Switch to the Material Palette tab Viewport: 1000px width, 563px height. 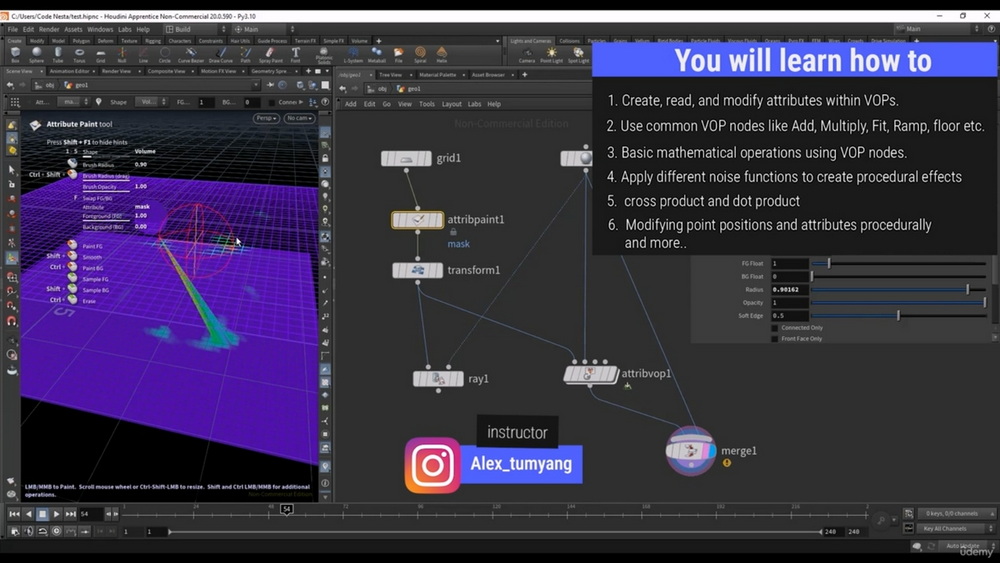[438, 75]
